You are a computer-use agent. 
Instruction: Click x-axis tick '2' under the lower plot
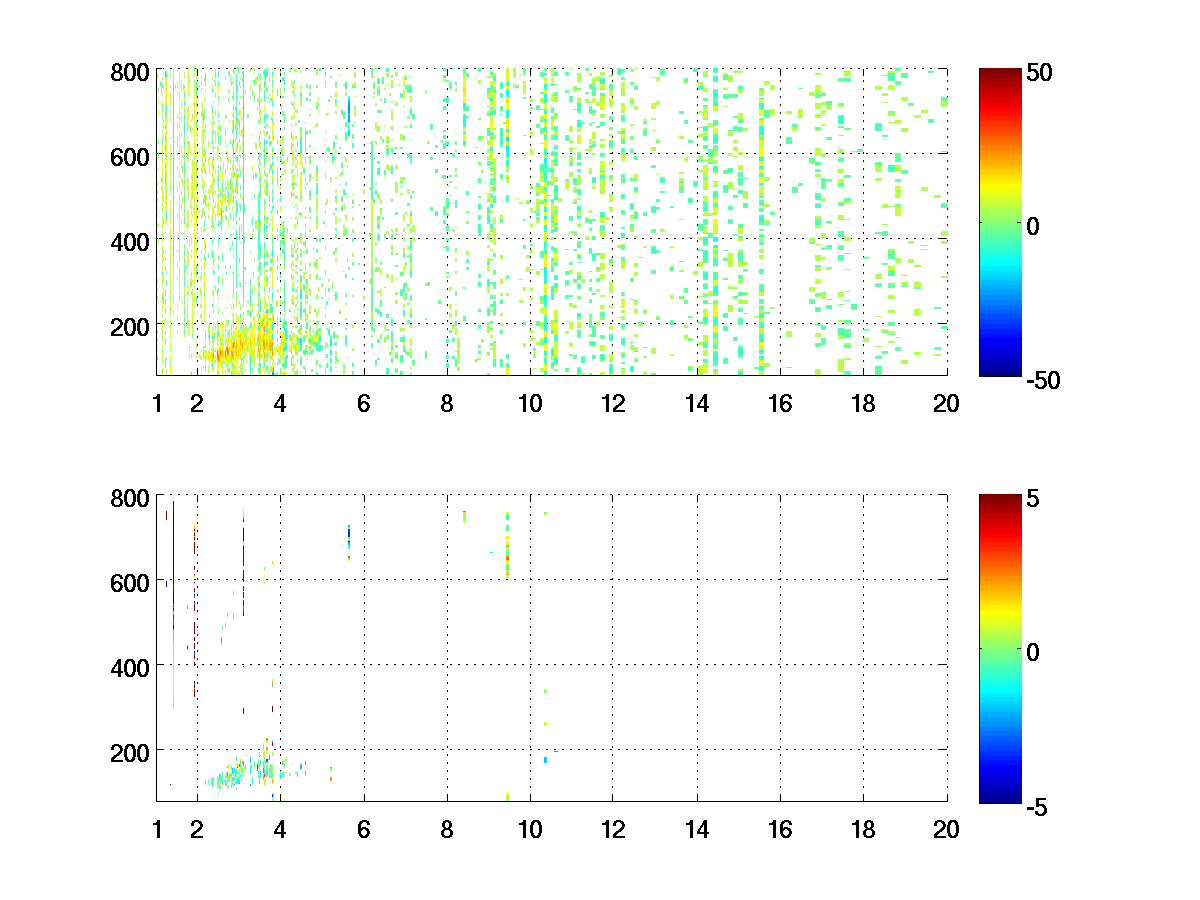click(197, 829)
